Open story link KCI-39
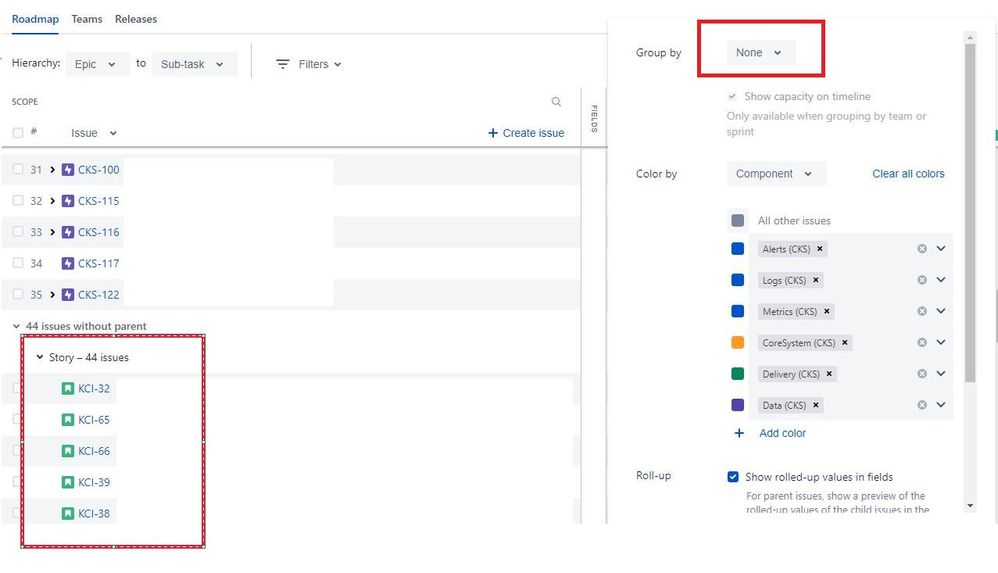The image size is (998, 573). point(94,482)
